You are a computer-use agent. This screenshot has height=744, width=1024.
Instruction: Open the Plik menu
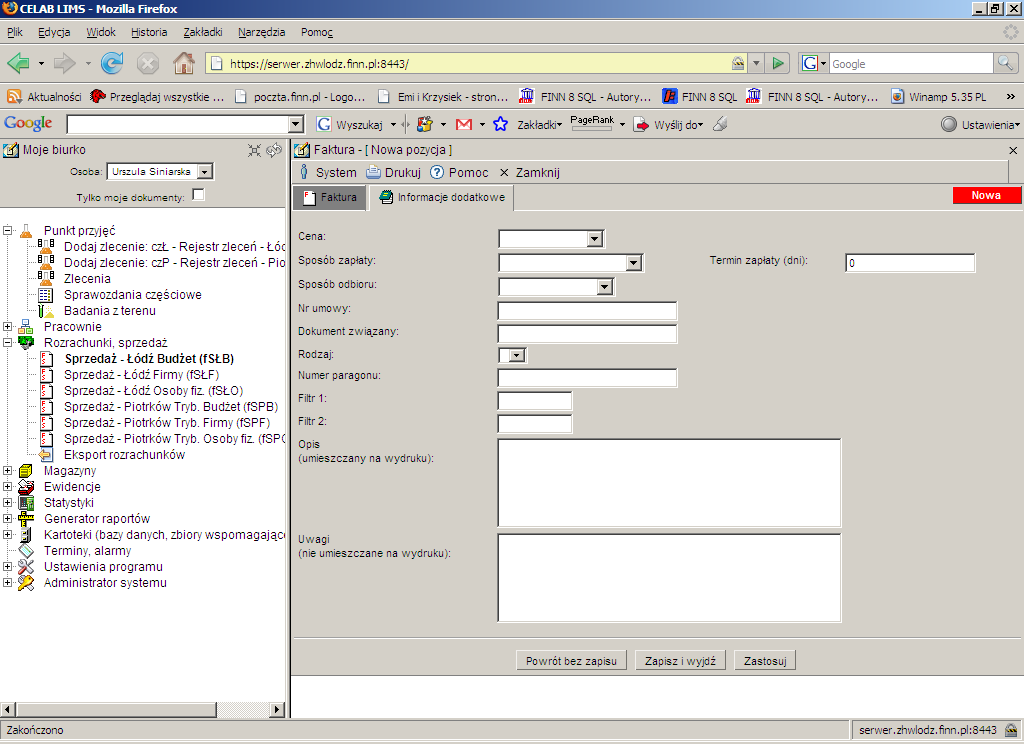[x=14, y=32]
